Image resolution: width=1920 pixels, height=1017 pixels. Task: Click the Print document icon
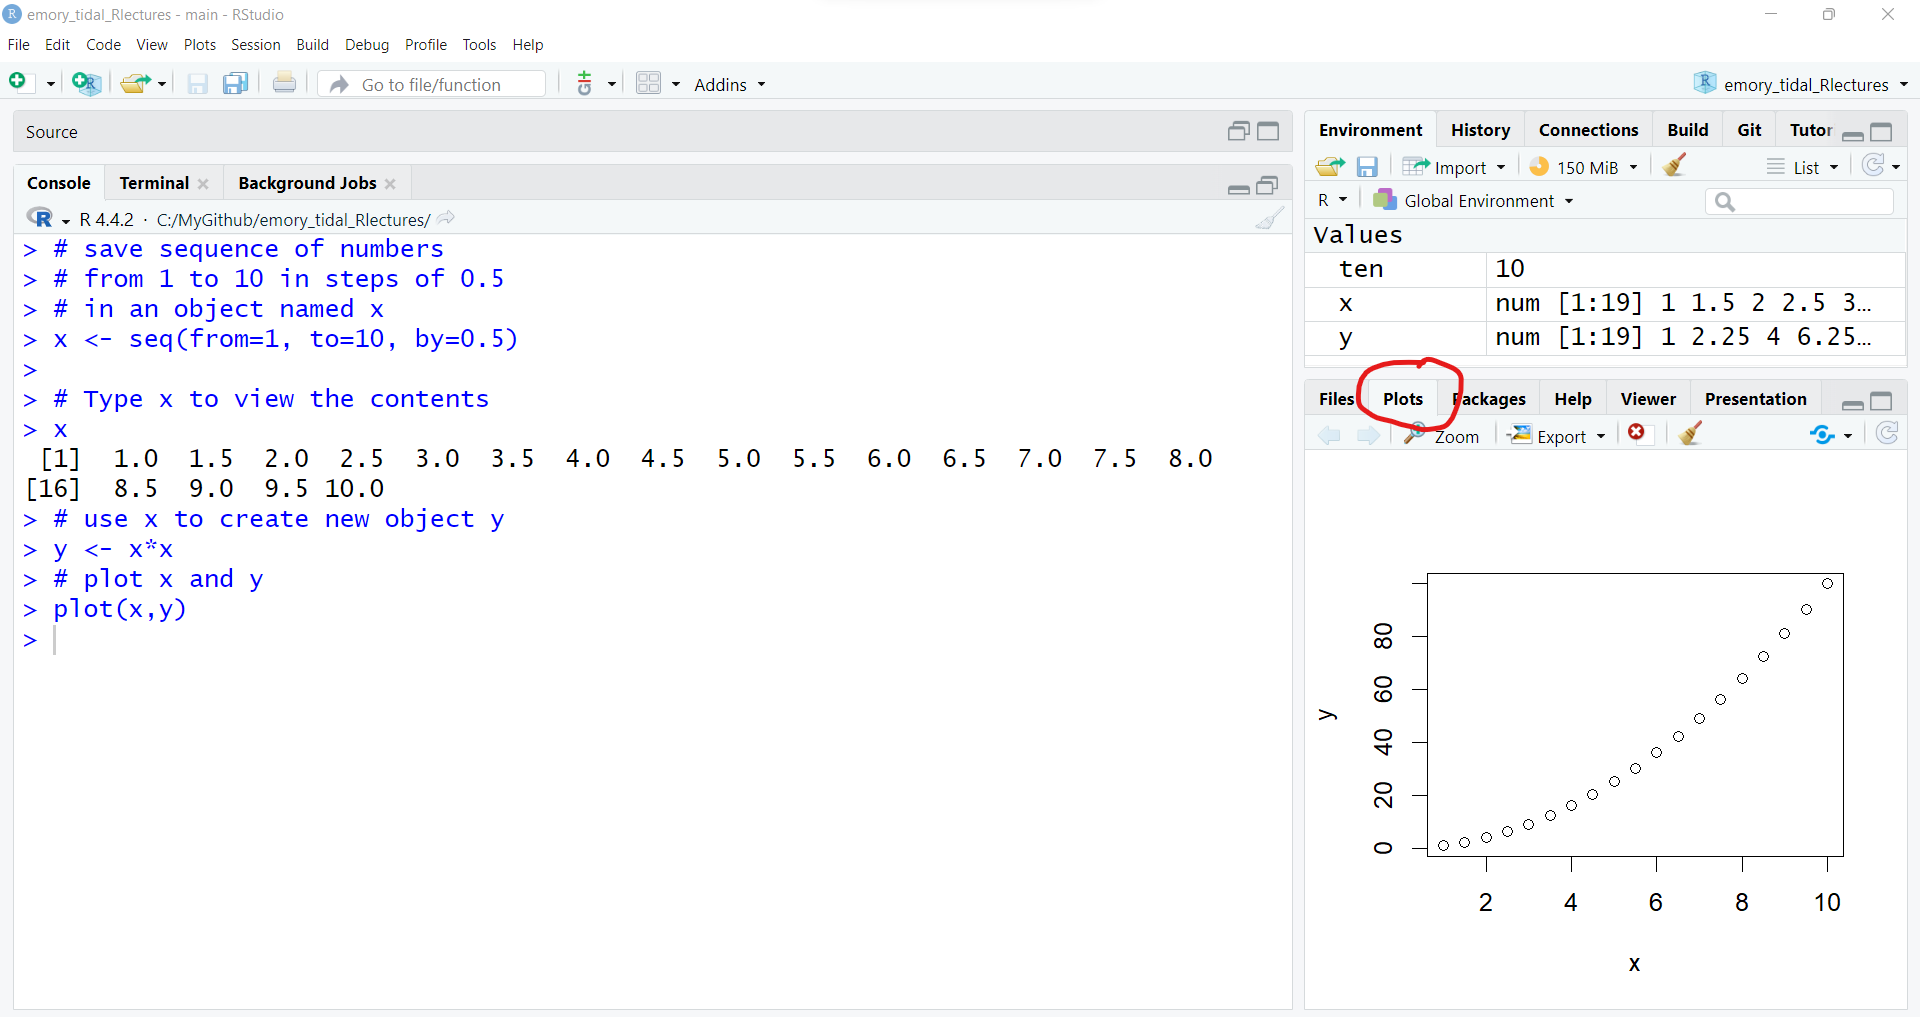coord(284,84)
